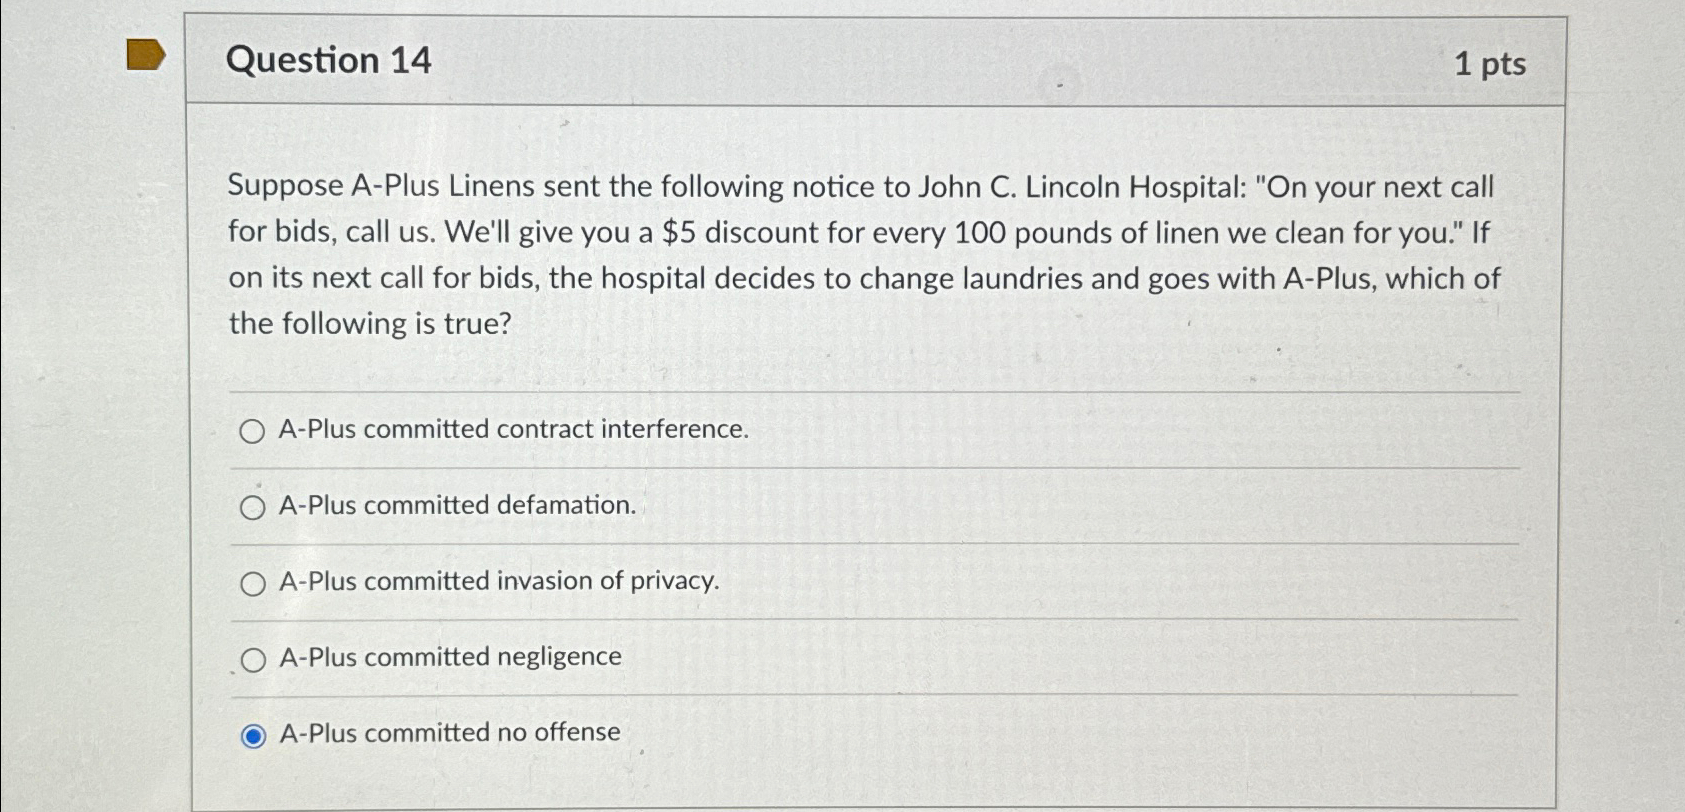
Task: Click 'A-Plus committed invasion of privacy' label
Action: coord(498,581)
